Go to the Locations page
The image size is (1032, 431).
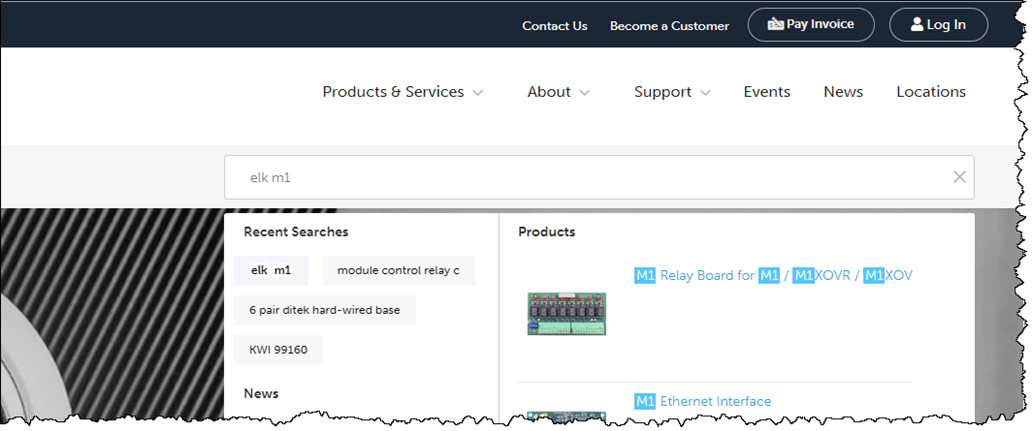click(931, 92)
